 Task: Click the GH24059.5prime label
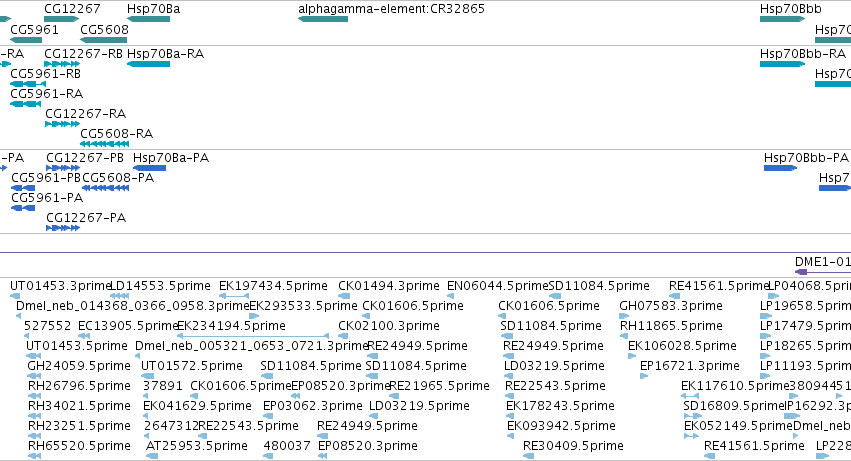[79, 366]
